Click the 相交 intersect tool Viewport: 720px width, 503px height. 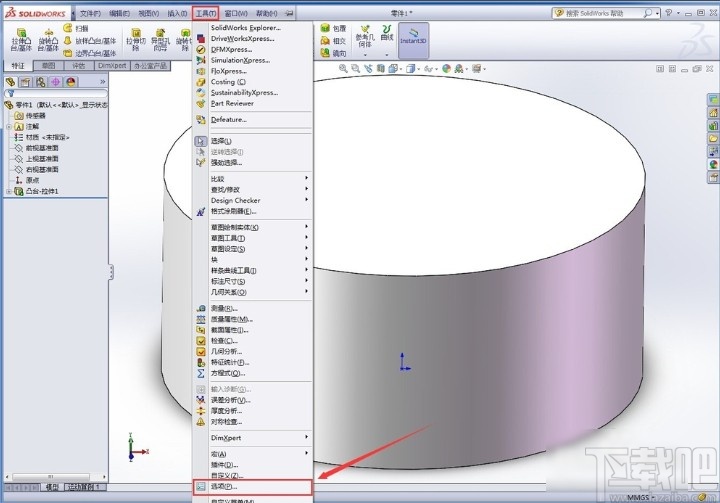[x=333, y=41]
